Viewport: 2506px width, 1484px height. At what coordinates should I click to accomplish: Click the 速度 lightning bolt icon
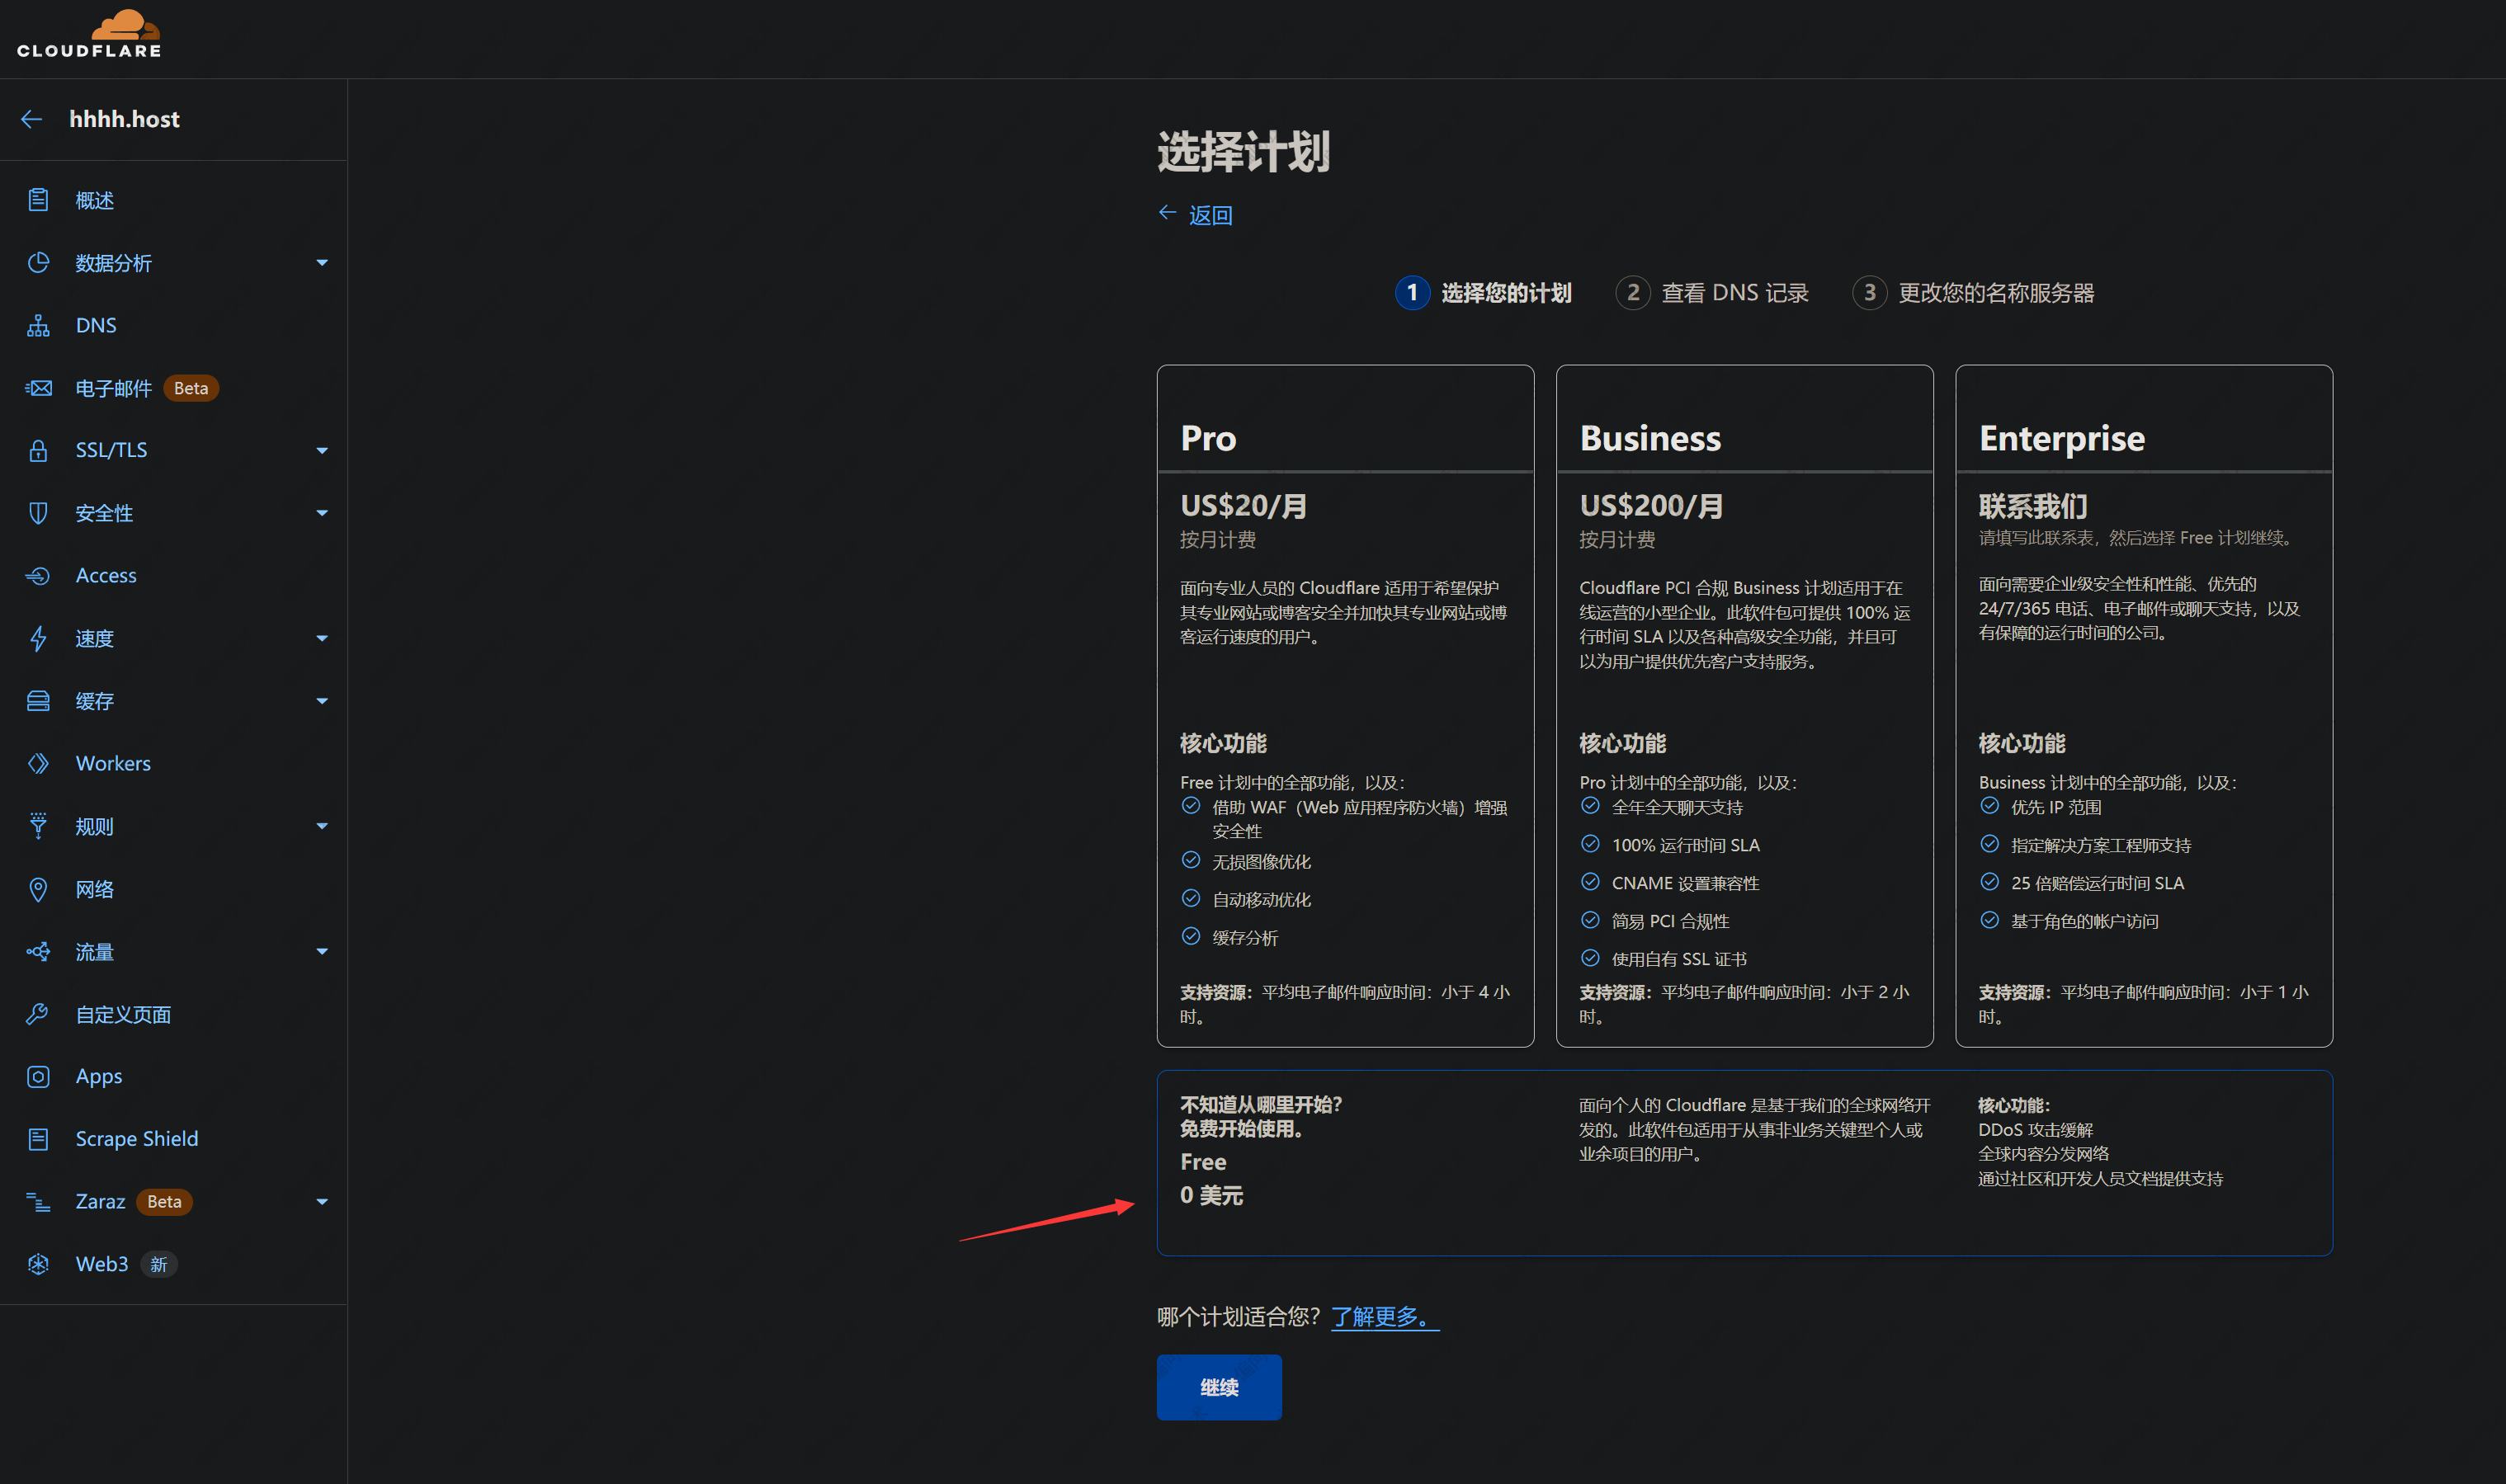point(38,638)
